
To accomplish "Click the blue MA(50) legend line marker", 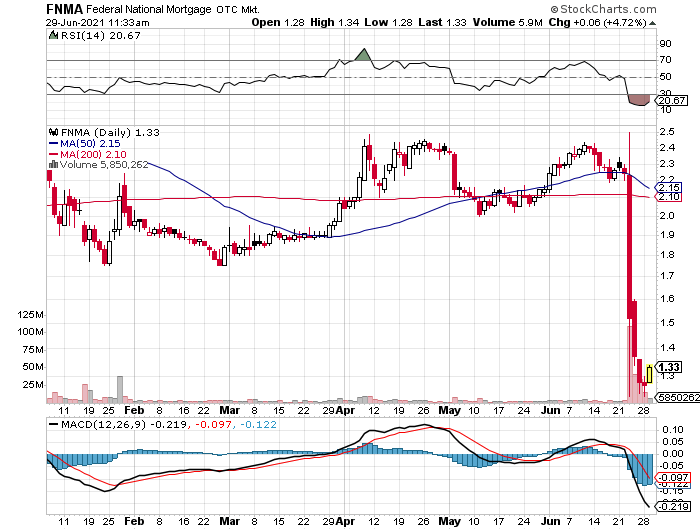I will tap(53, 144).
